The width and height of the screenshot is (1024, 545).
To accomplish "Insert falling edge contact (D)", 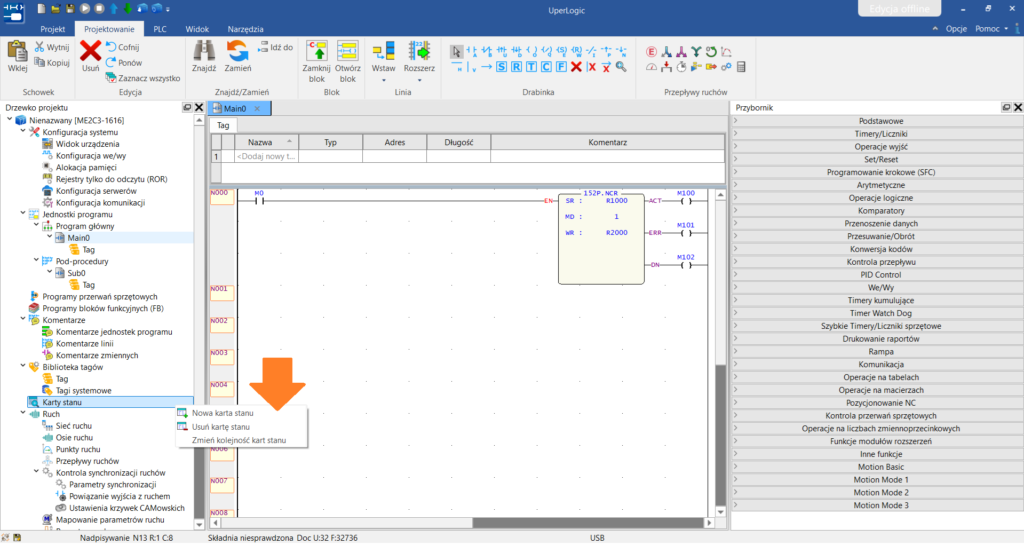I will pyautogui.click(x=517, y=52).
